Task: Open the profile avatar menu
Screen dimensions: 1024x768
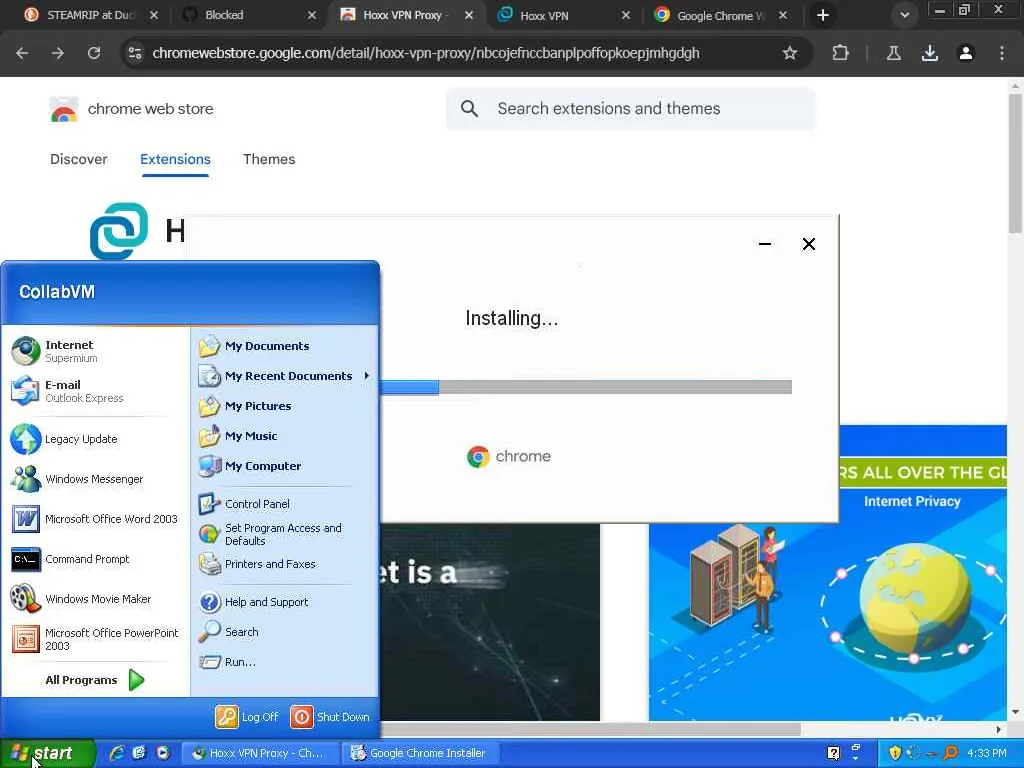Action: [965, 53]
